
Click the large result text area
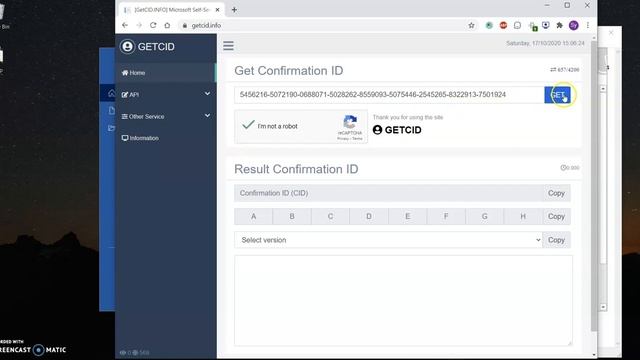(x=403, y=300)
